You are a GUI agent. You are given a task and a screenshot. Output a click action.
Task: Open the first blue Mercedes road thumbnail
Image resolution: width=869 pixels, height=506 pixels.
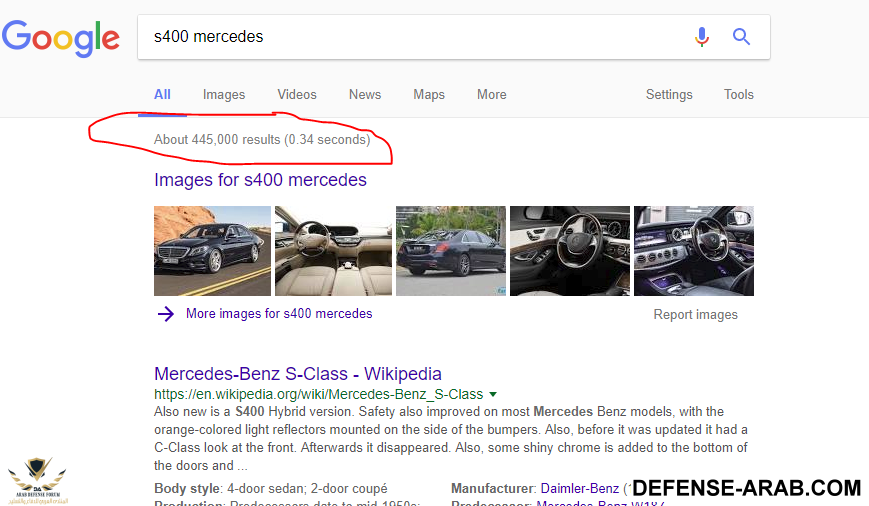[212, 251]
